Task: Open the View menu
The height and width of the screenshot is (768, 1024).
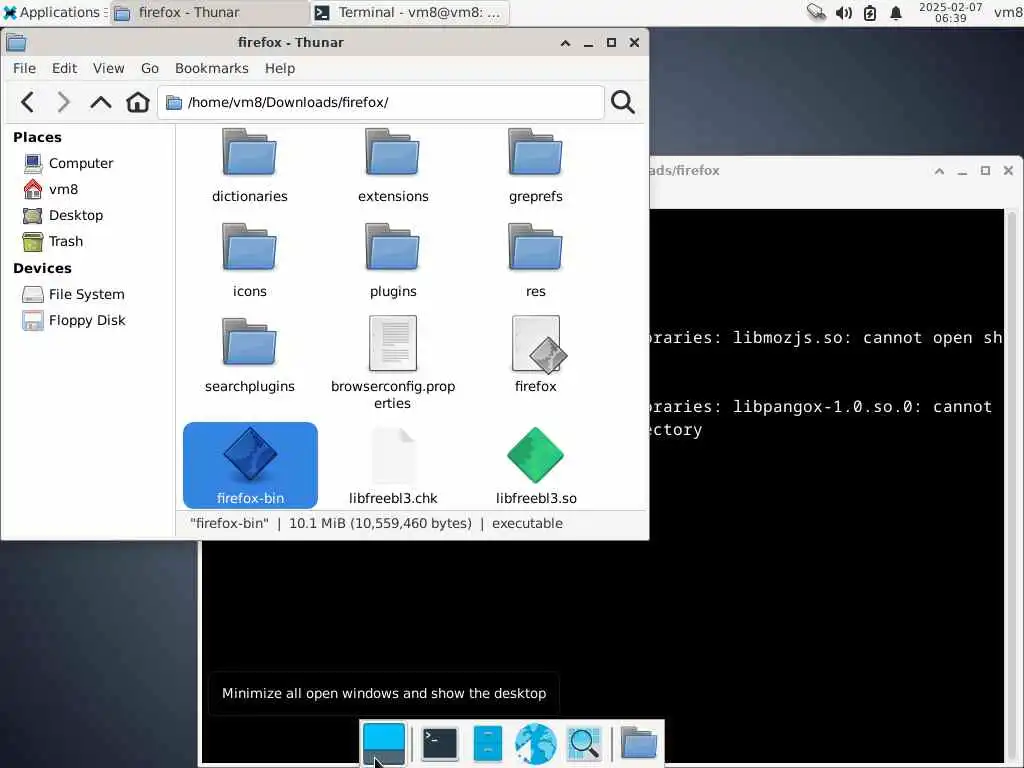Action: point(108,69)
